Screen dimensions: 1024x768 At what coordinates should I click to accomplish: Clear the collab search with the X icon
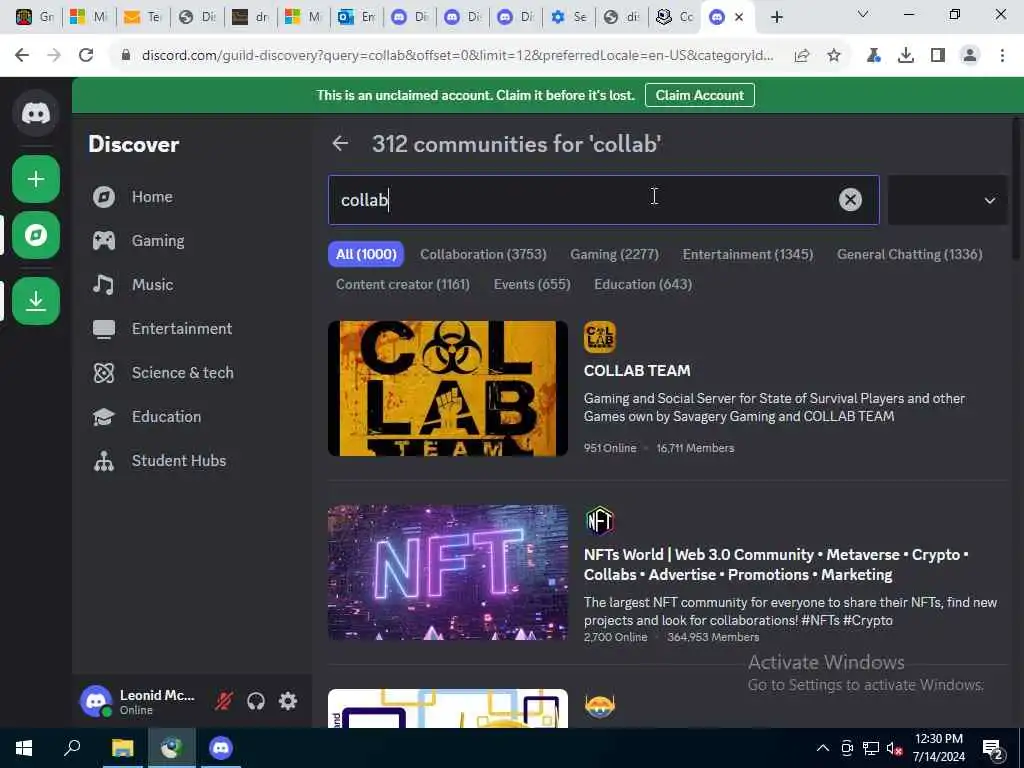(850, 200)
